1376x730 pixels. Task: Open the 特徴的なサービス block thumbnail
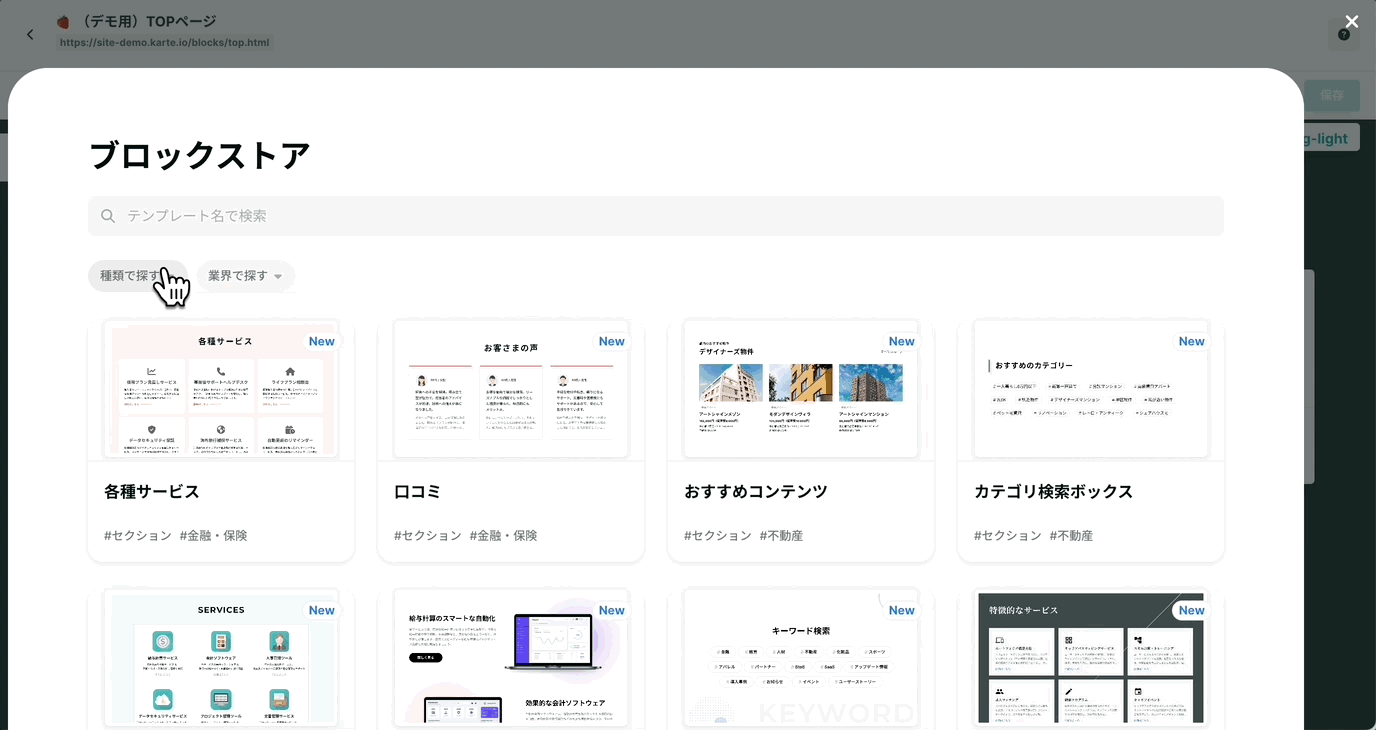pyautogui.click(x=1091, y=659)
